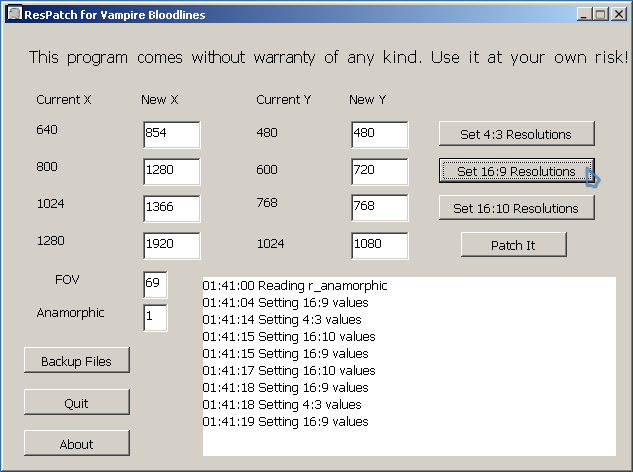
Task: Focus New X field containing 854
Action: coord(172,135)
